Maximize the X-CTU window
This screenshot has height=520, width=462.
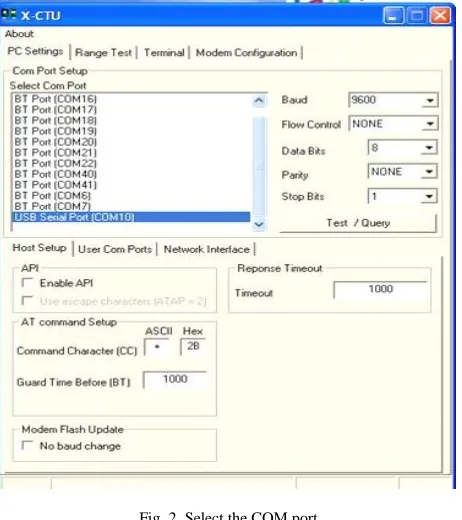pyautogui.click(x=417, y=15)
